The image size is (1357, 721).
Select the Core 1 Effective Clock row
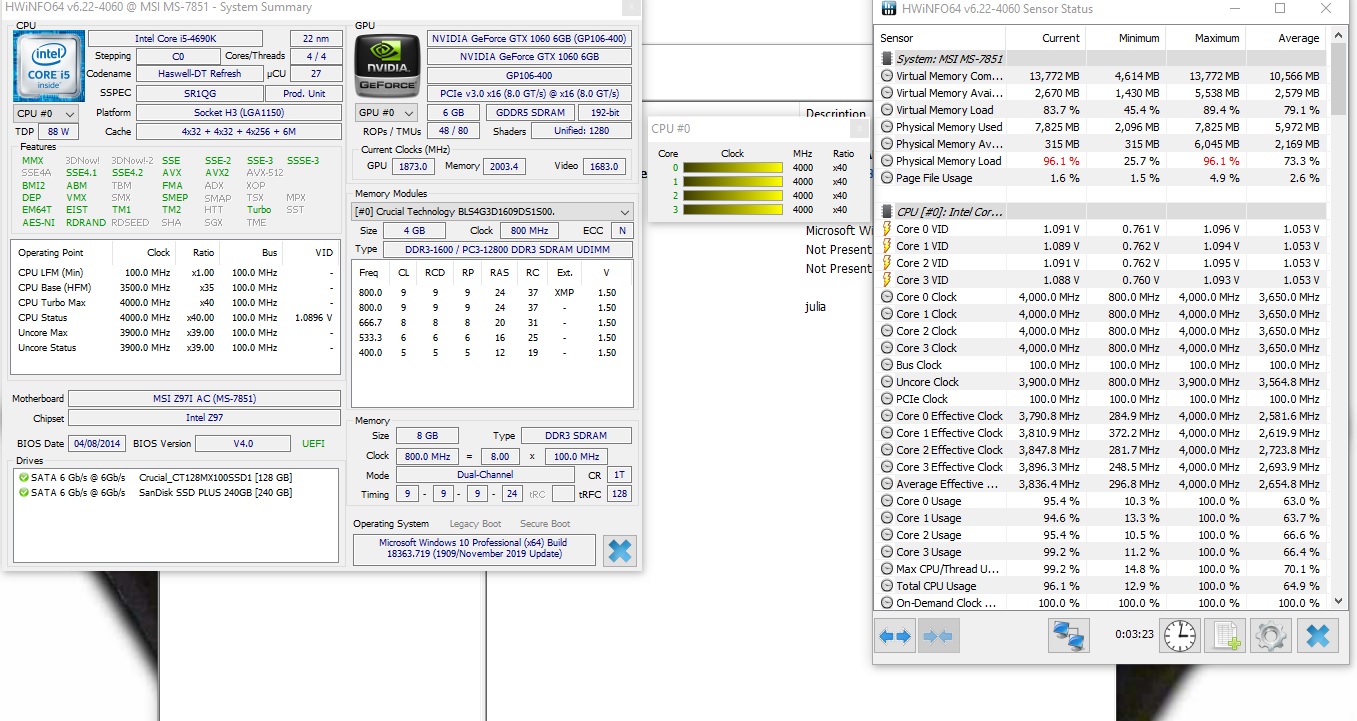pyautogui.click(x=1102, y=433)
